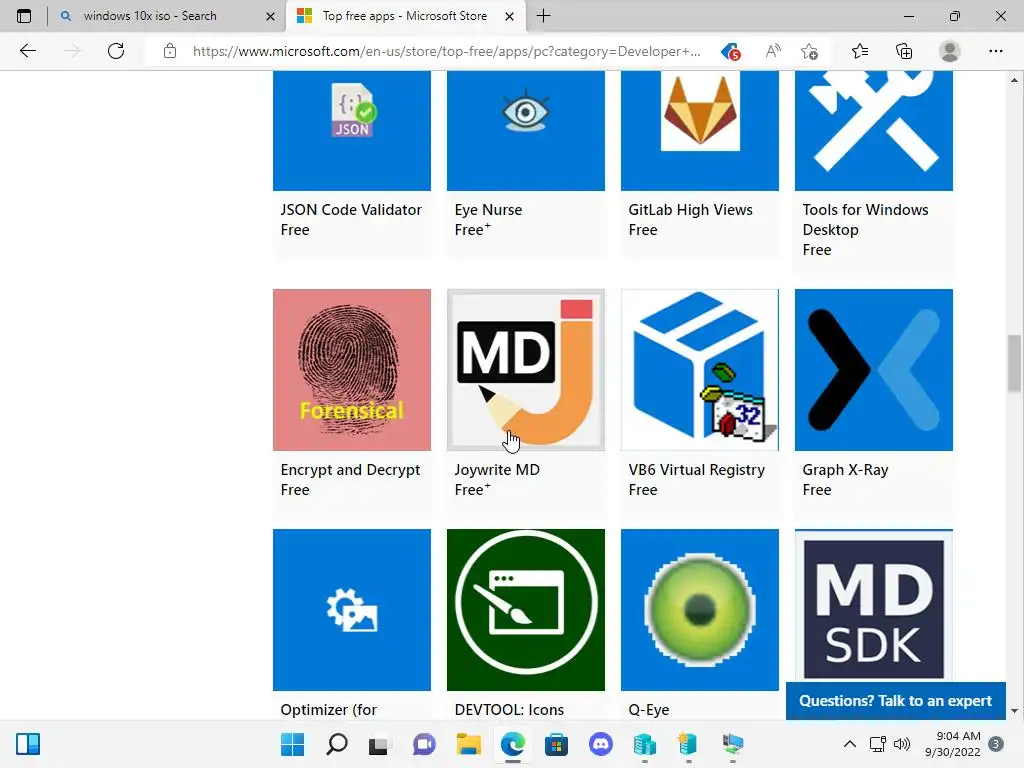1024x768 pixels.
Task: Open Settings and more menu
Action: (995, 51)
